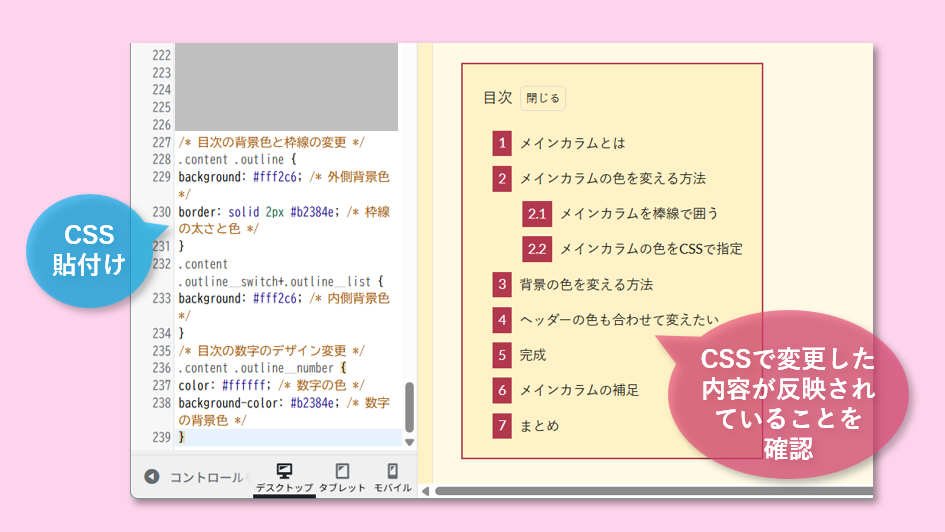Click the preview pane horizontal scrollbar thumb

(654, 491)
